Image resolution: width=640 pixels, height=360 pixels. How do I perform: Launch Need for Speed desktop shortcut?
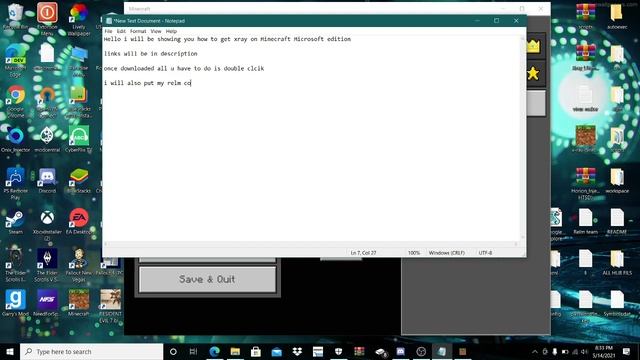[x=47, y=303]
